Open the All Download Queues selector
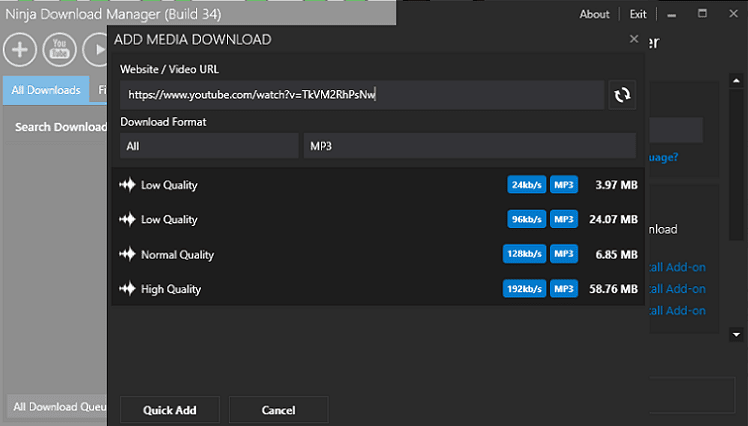748x426 pixels. click(57, 406)
